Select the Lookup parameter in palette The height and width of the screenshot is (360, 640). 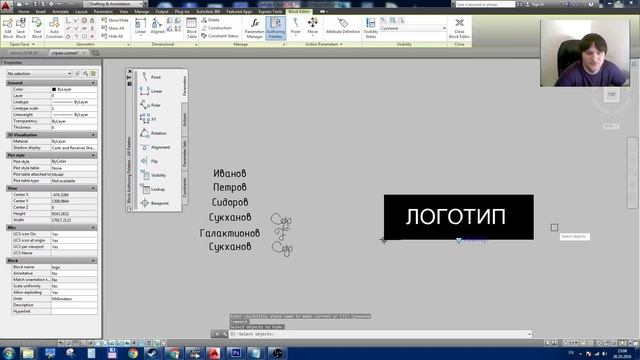point(152,189)
